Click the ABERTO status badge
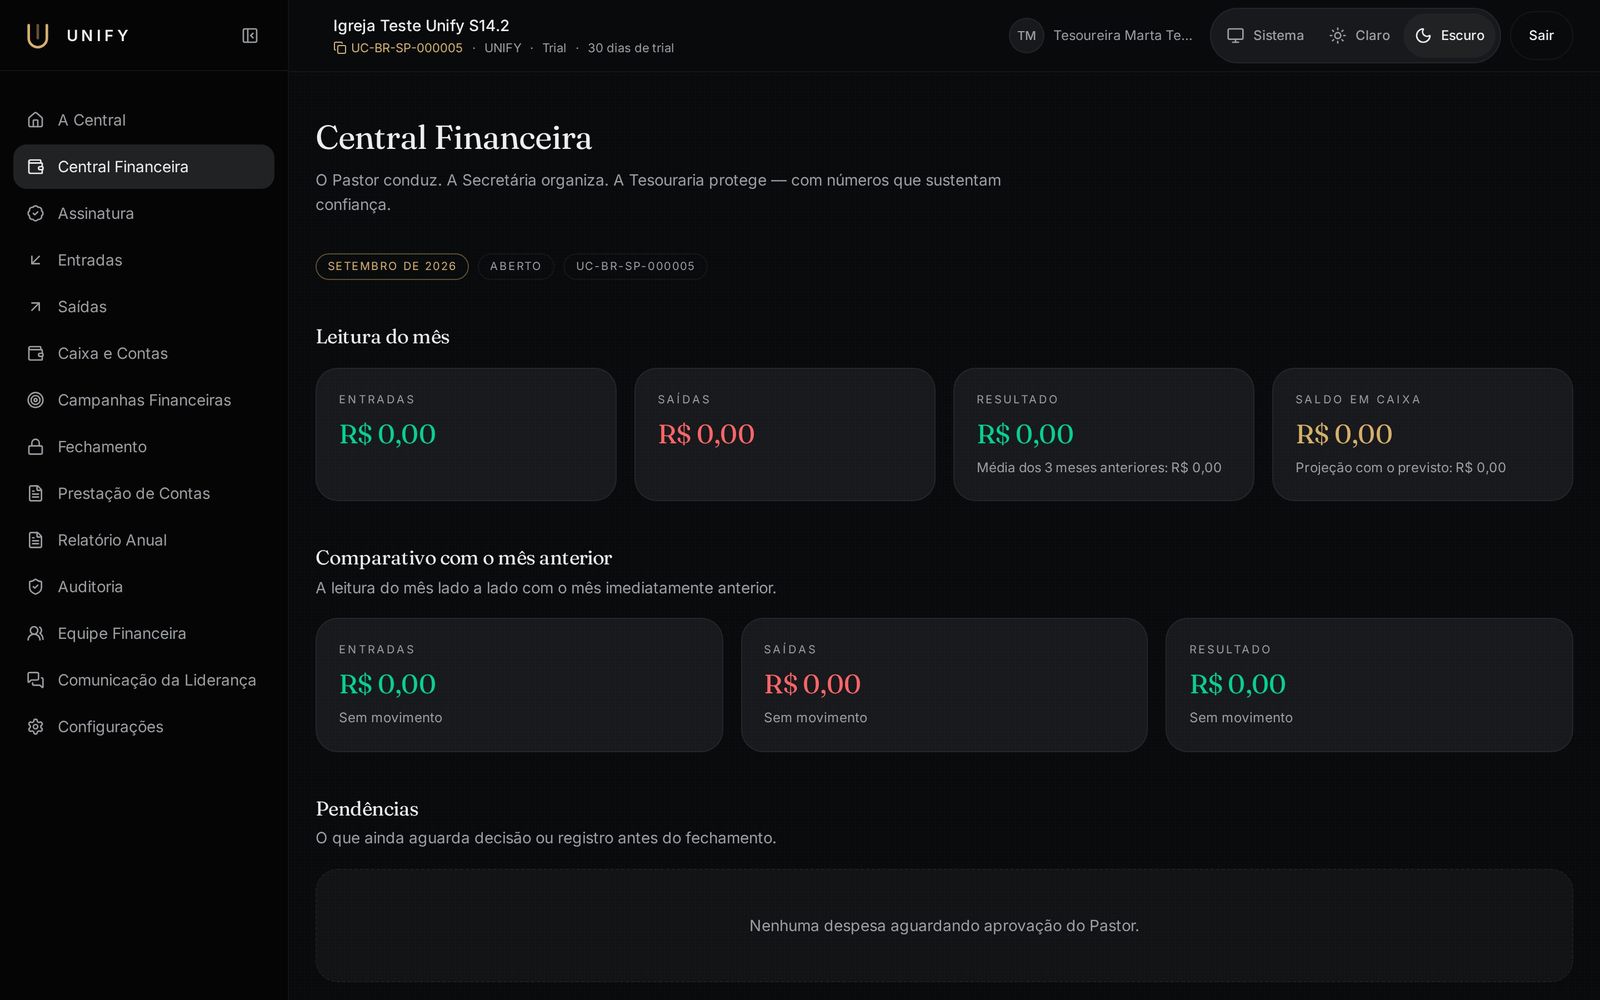The height and width of the screenshot is (1000, 1600). click(x=515, y=266)
